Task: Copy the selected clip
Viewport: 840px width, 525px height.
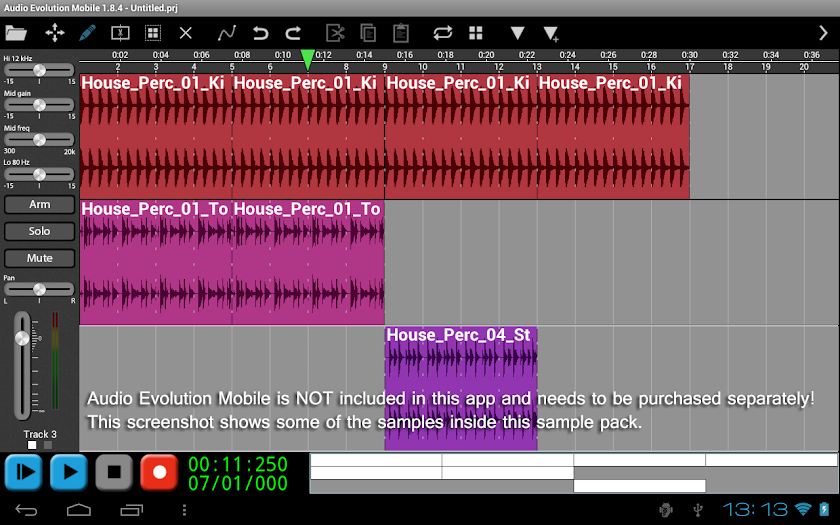Action: coord(368,33)
